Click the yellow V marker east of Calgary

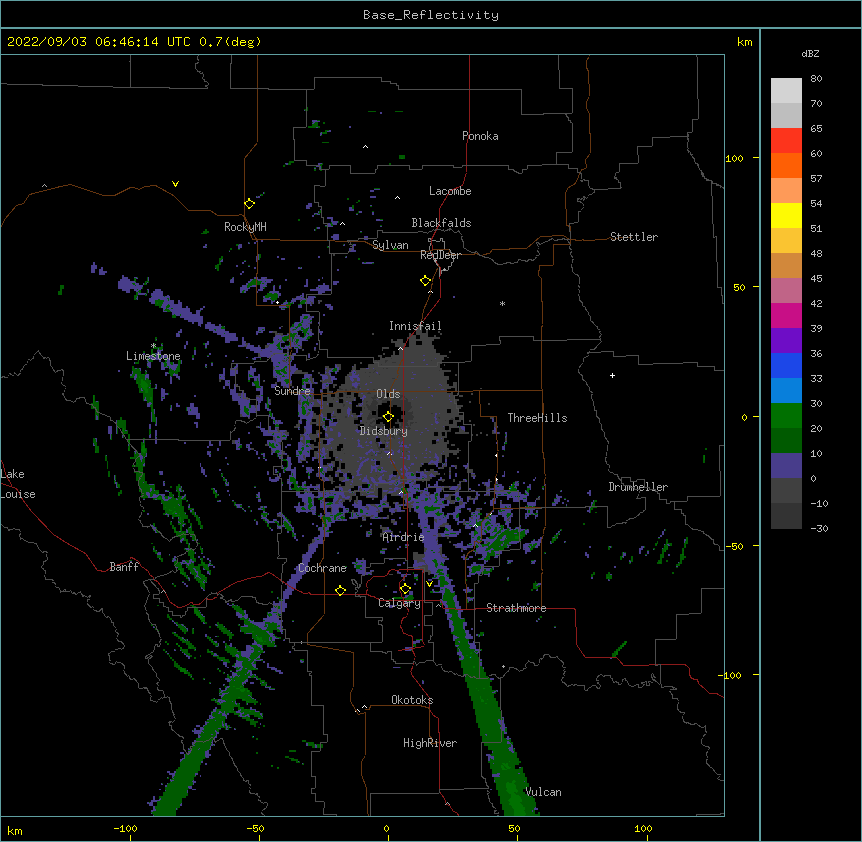click(x=429, y=584)
